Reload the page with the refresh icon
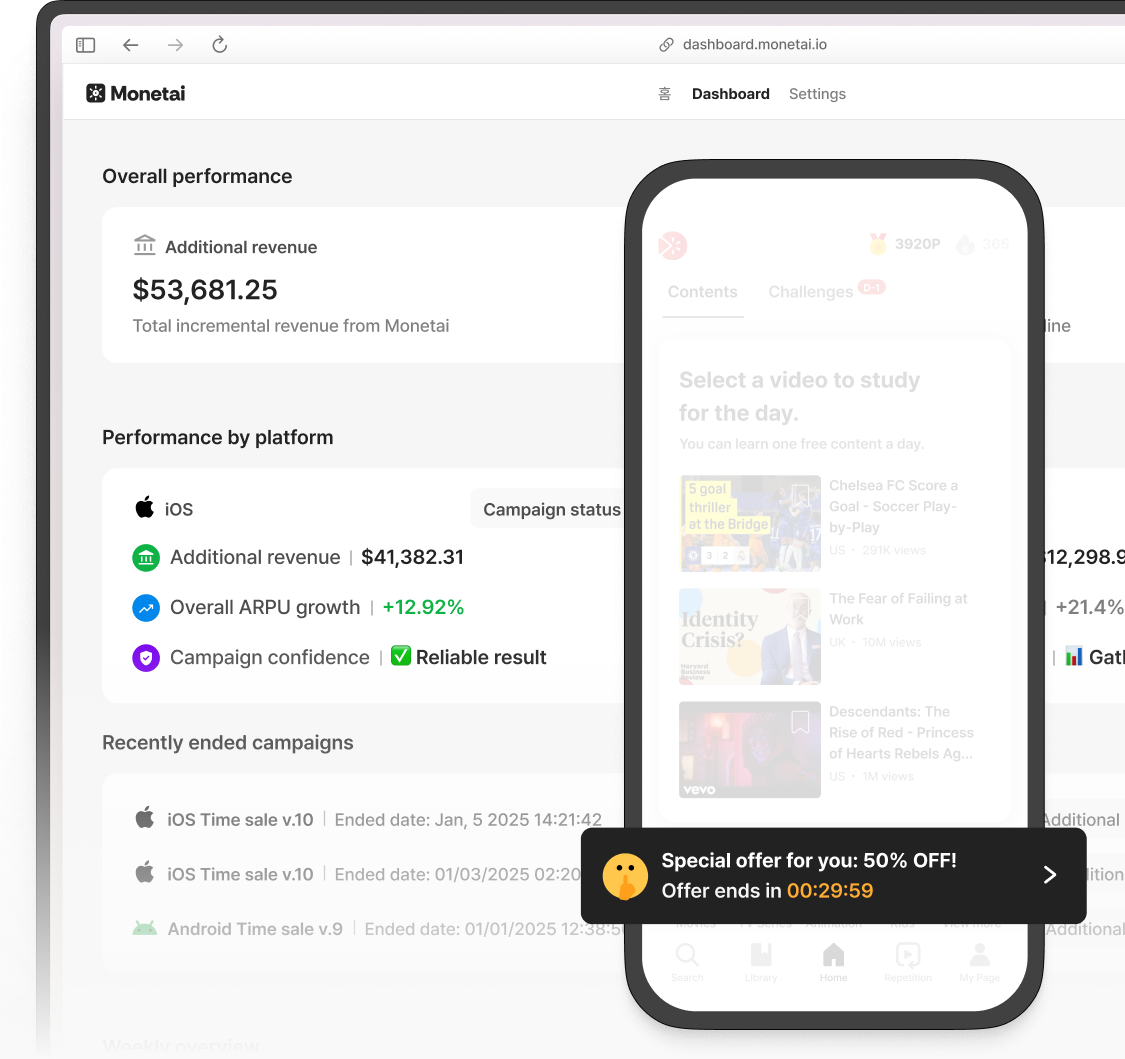 tap(220, 45)
